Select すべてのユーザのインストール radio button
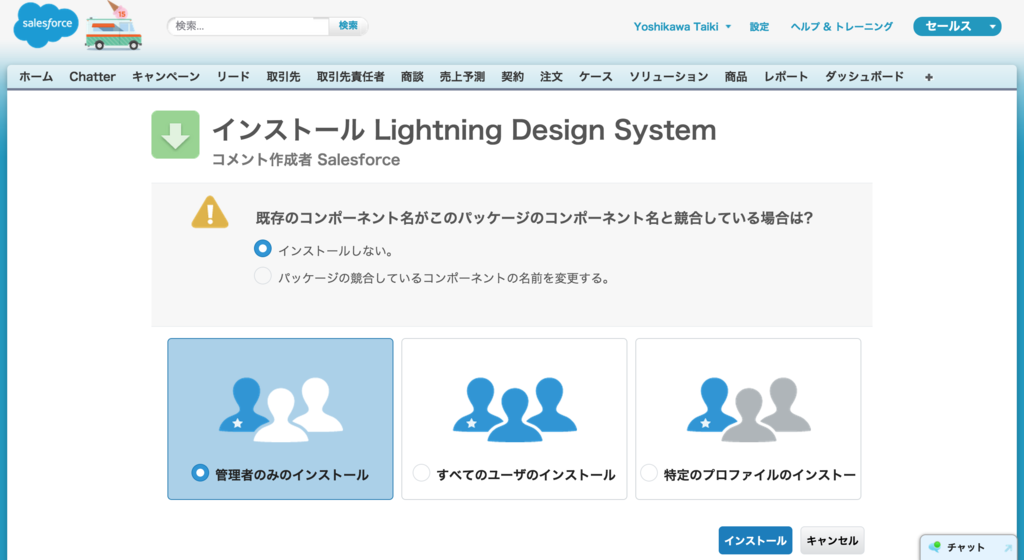Screen dimensions: 1024x560 (x=421, y=473)
